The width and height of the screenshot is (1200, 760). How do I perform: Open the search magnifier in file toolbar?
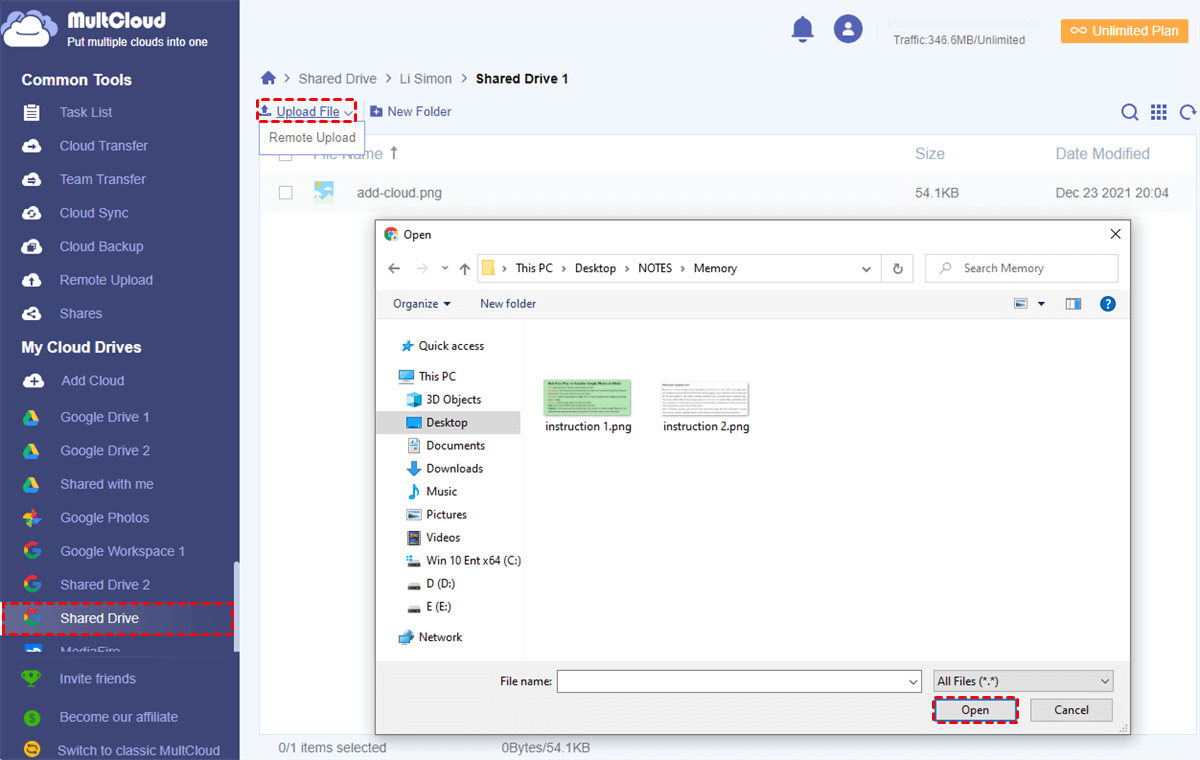pyautogui.click(x=1129, y=112)
